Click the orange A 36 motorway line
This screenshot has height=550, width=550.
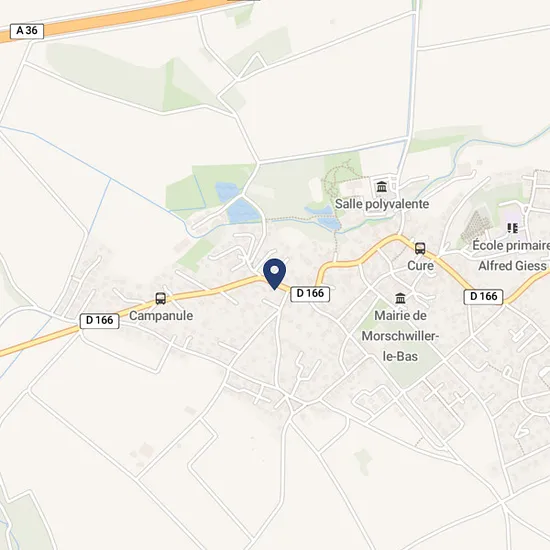click(116, 18)
